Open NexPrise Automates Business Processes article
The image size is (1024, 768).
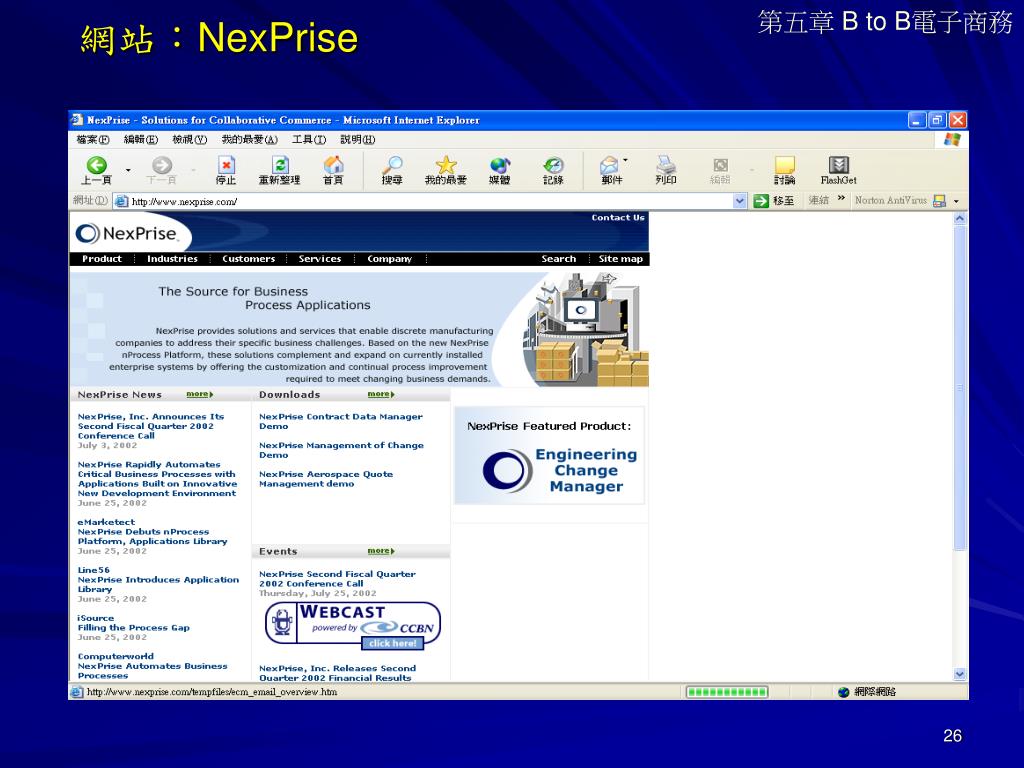pos(153,671)
